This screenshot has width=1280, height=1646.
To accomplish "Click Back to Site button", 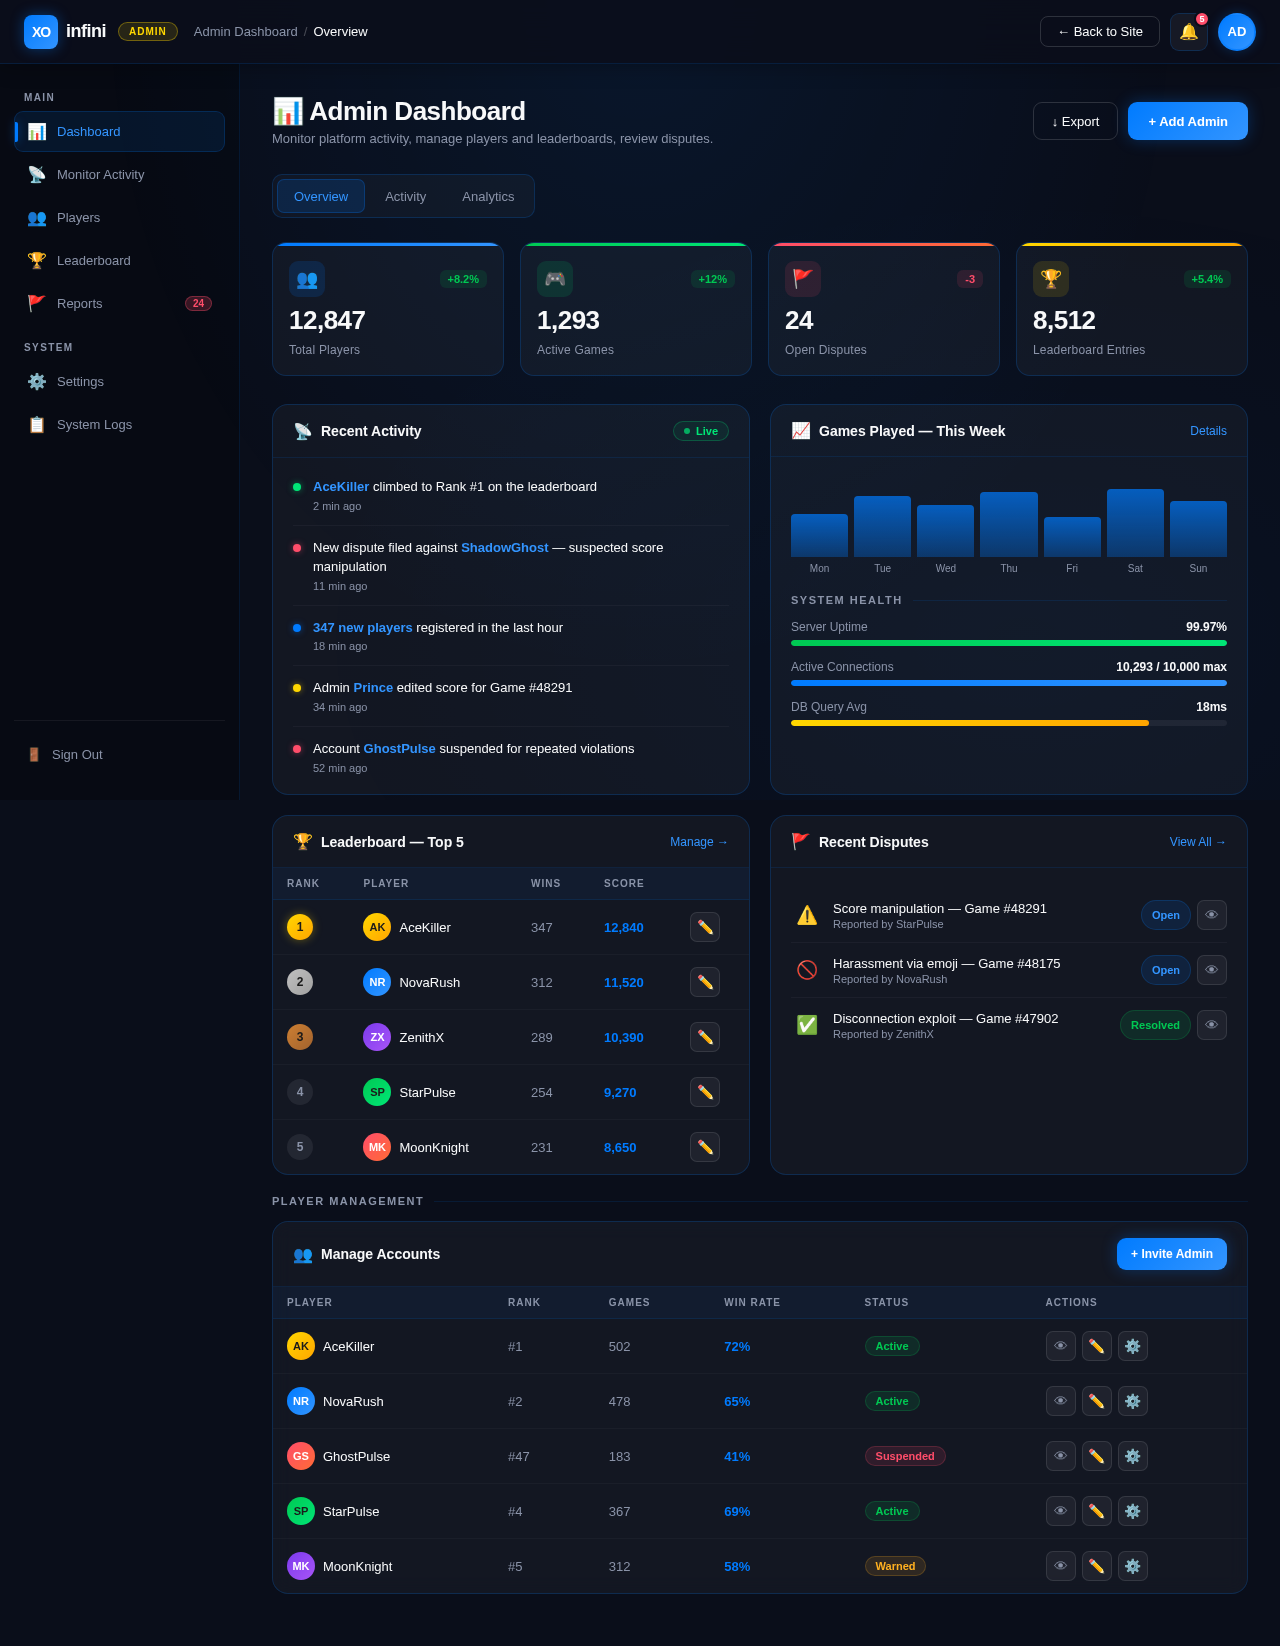I will tap(1100, 32).
